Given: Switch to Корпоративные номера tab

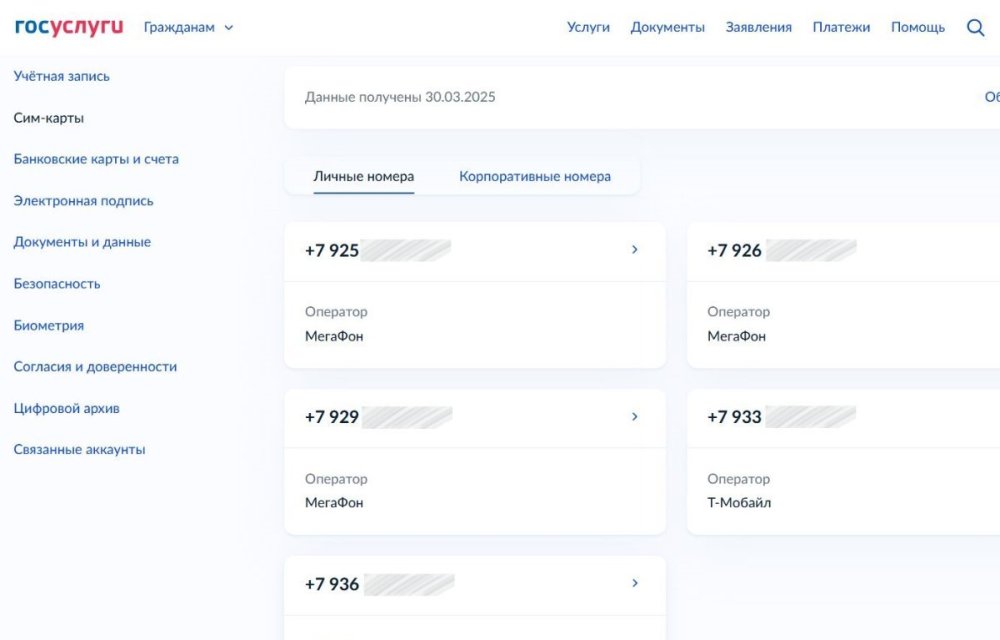Looking at the screenshot, I should [x=535, y=176].
